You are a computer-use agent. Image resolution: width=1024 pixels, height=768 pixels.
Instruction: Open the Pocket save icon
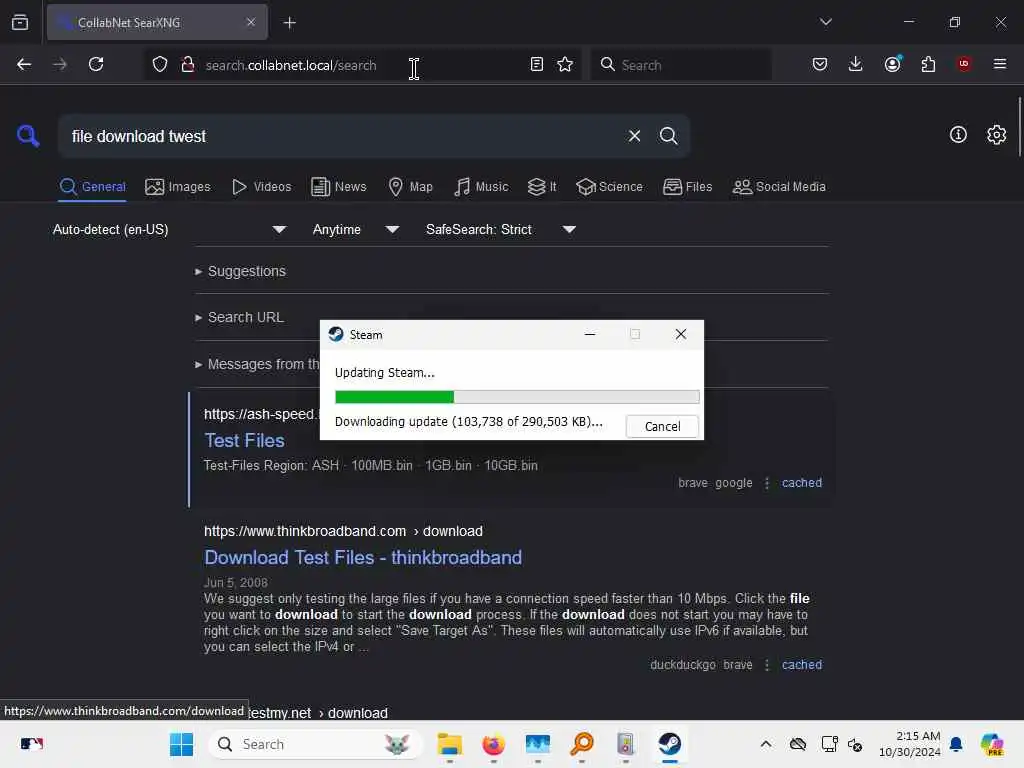820,64
